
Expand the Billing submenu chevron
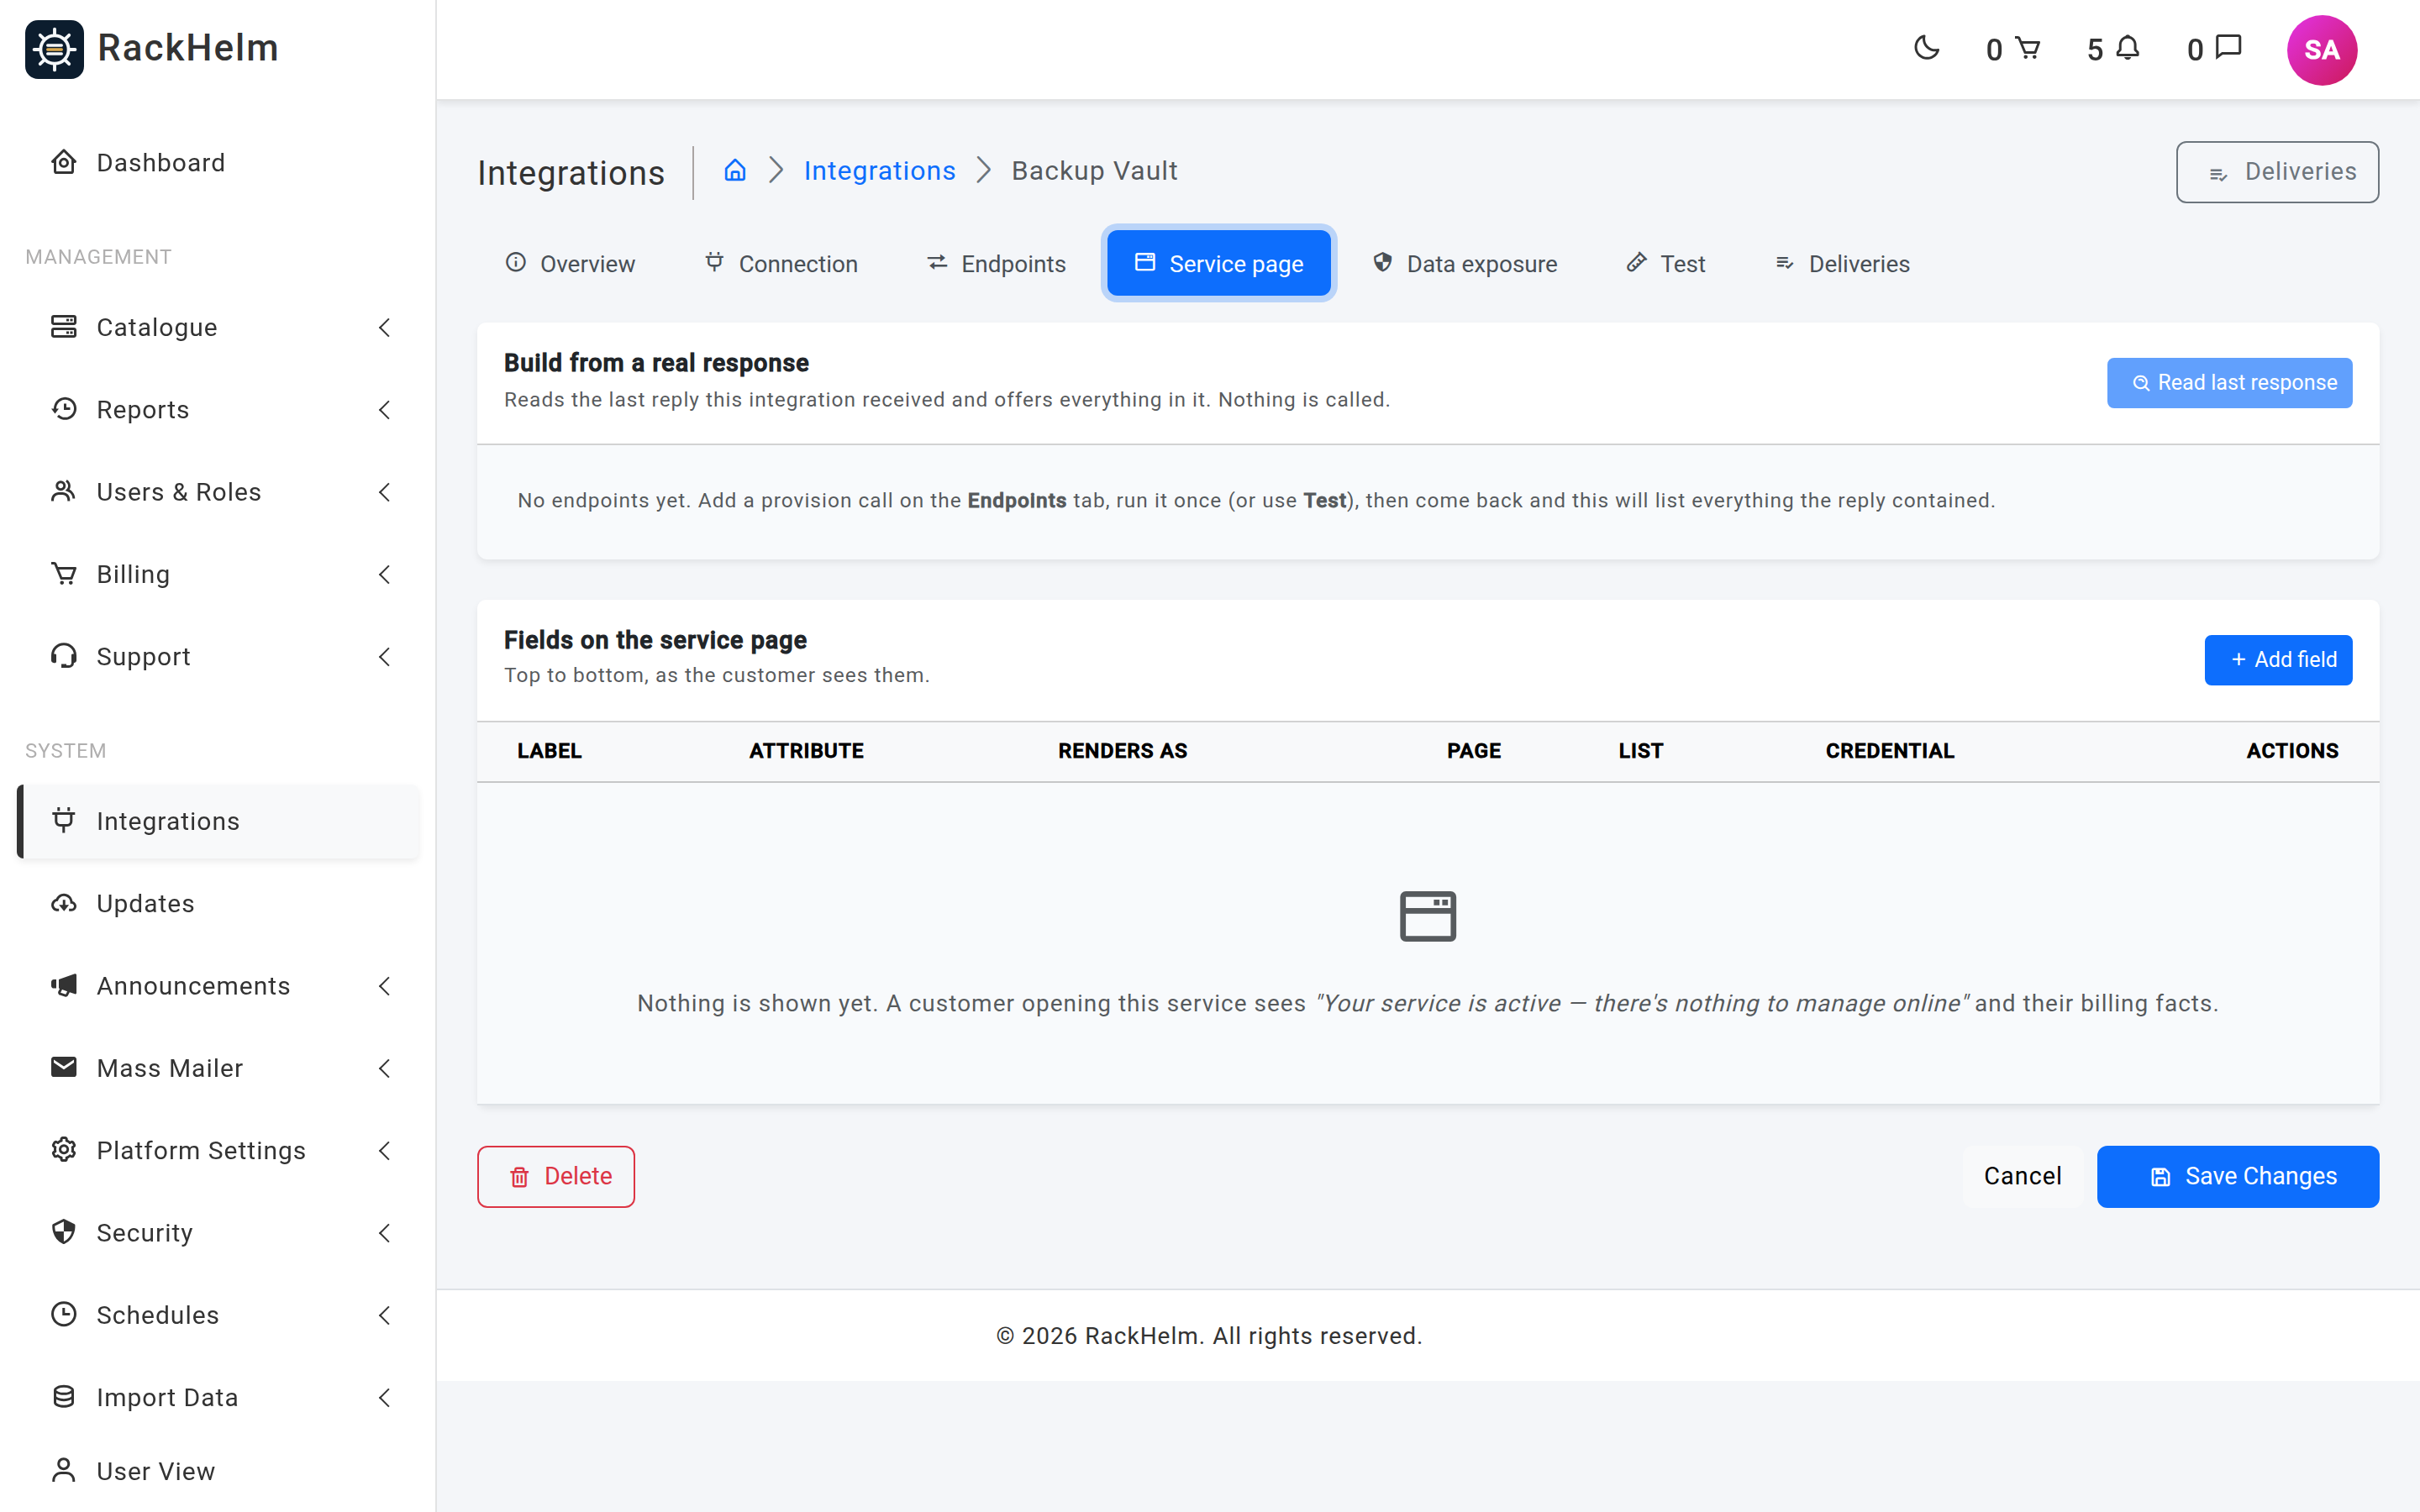pyautogui.click(x=385, y=574)
